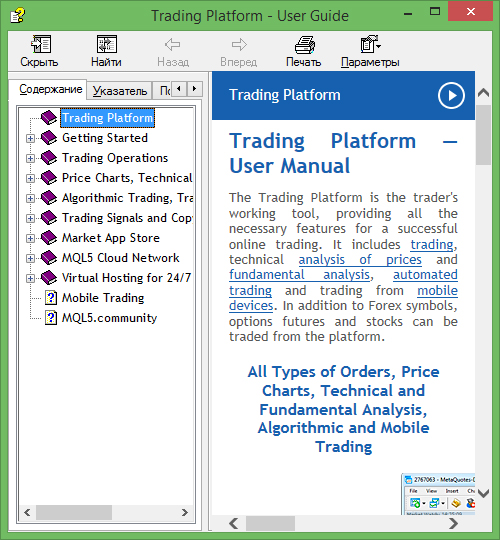Image resolution: width=500 pixels, height=540 pixels.
Task: Click the book icon beside Trading Platform
Action: [x=49, y=118]
